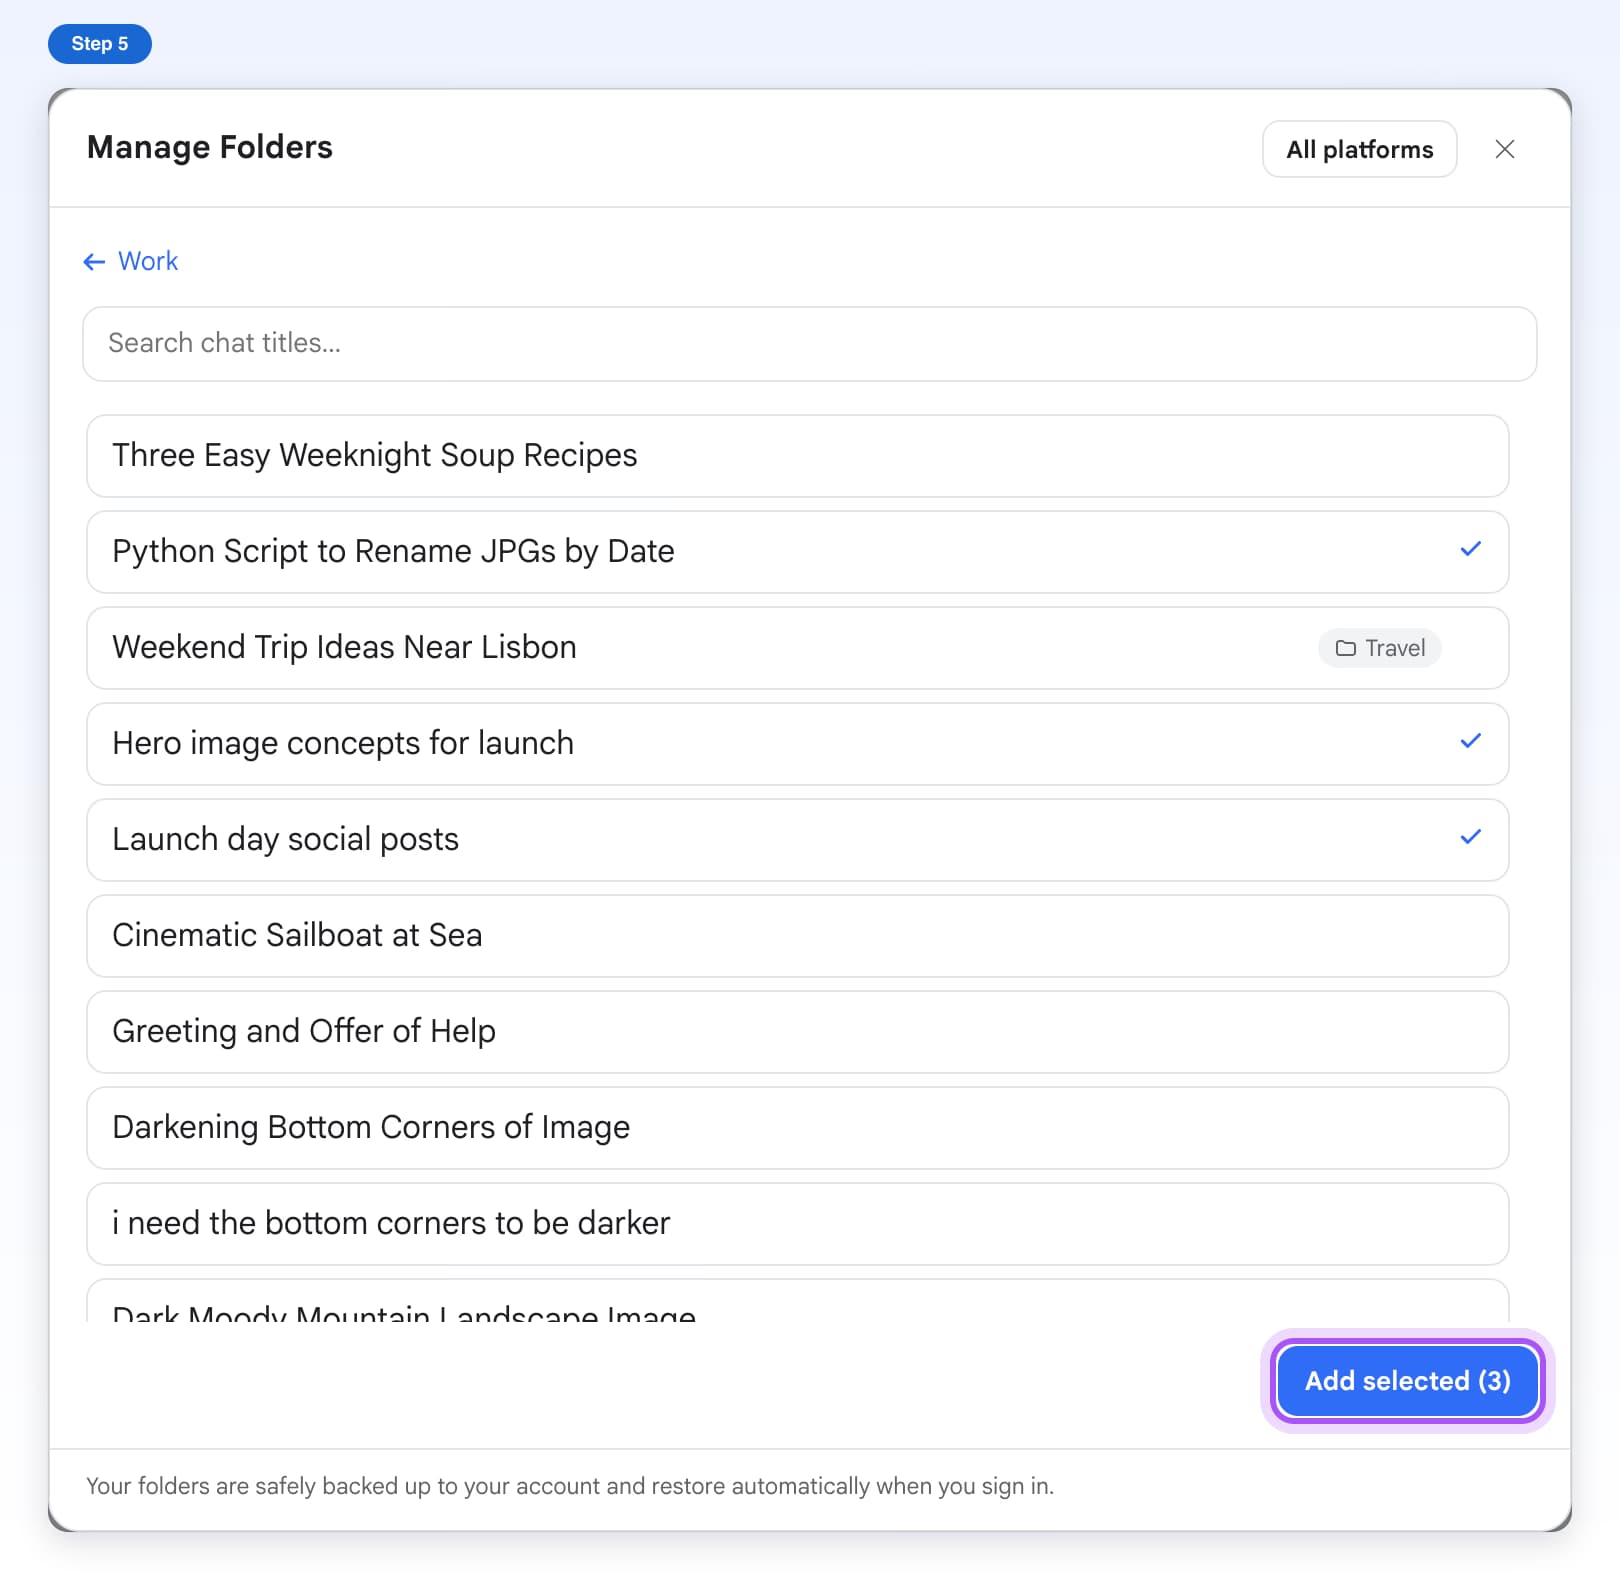Select Cinematic Sailboat at Sea chat
Screen dimensions: 1620x1580
tap(797, 936)
